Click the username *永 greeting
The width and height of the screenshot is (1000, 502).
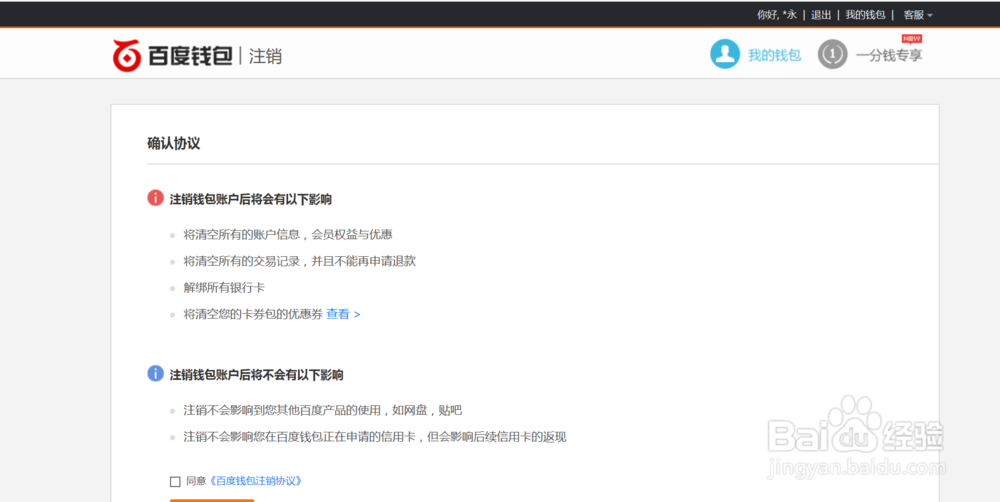[777, 15]
